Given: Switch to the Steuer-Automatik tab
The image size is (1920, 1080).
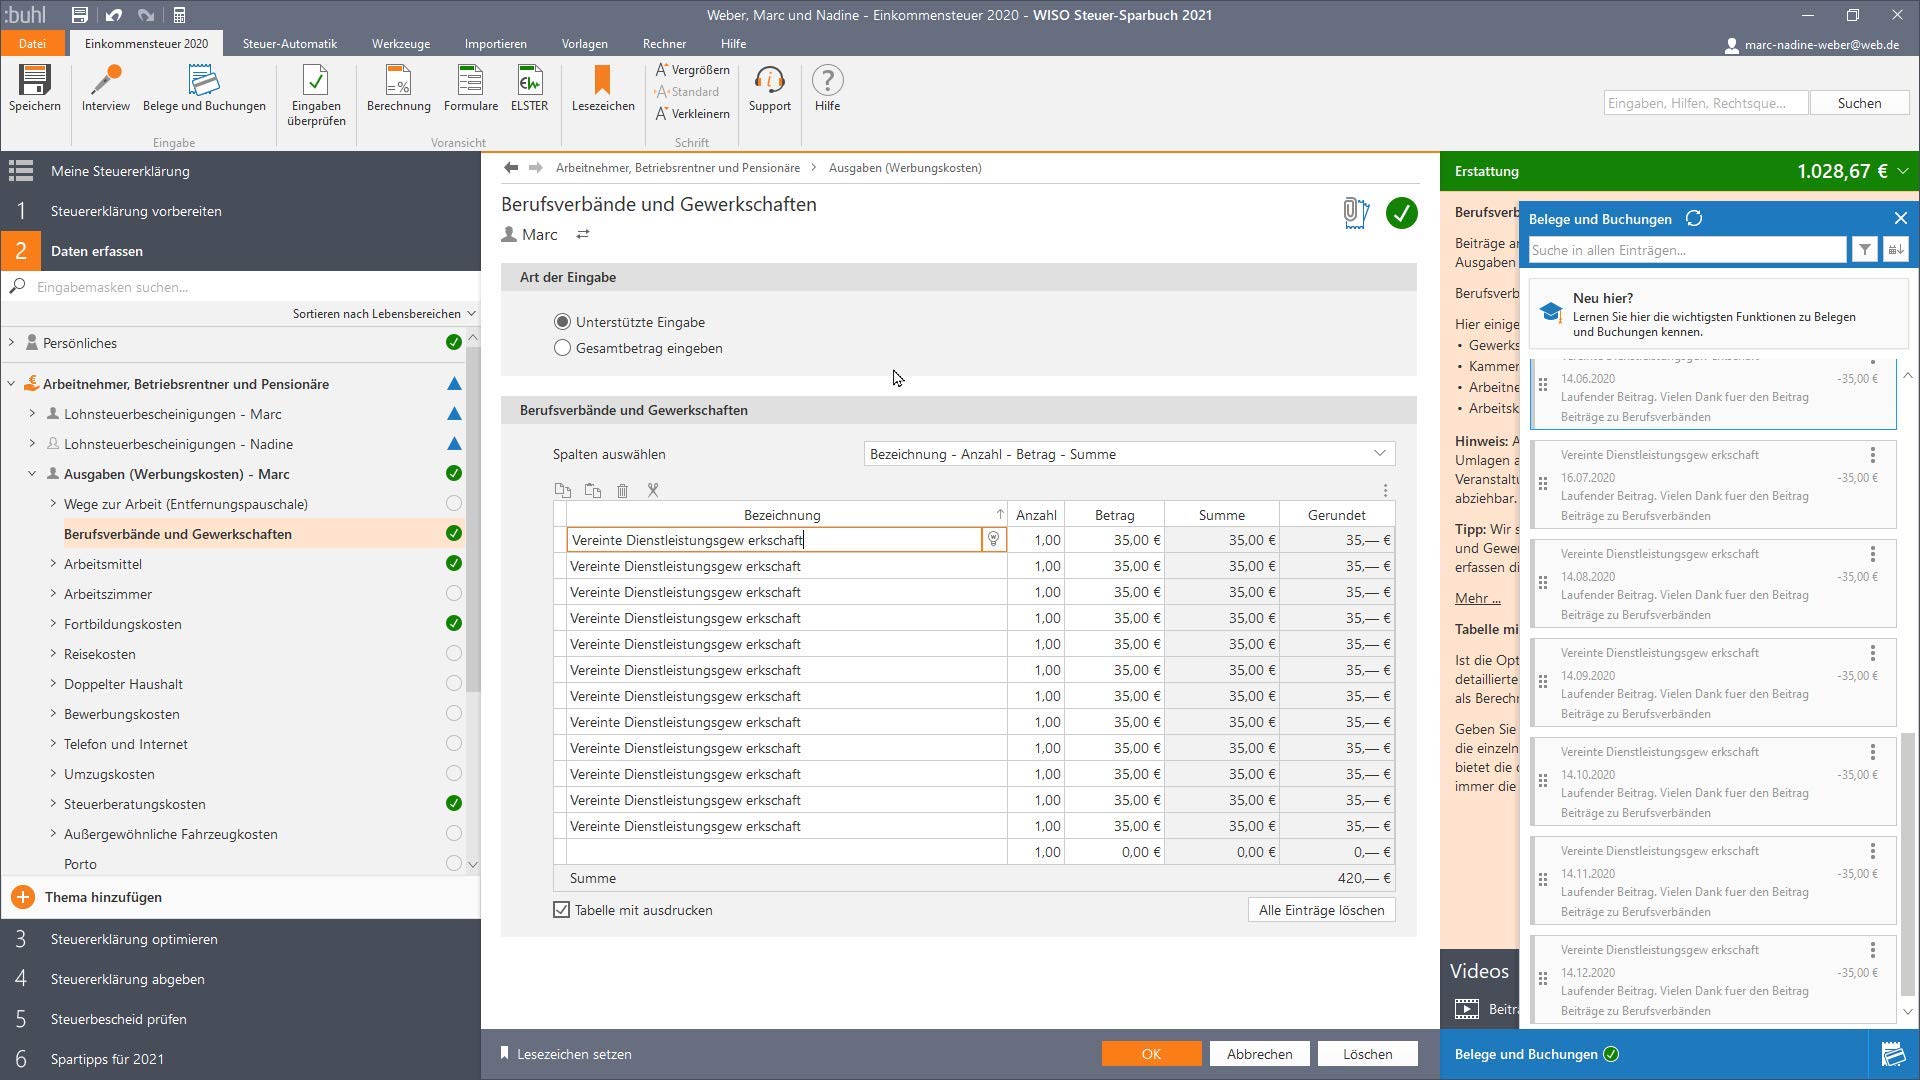Looking at the screenshot, I should (290, 44).
